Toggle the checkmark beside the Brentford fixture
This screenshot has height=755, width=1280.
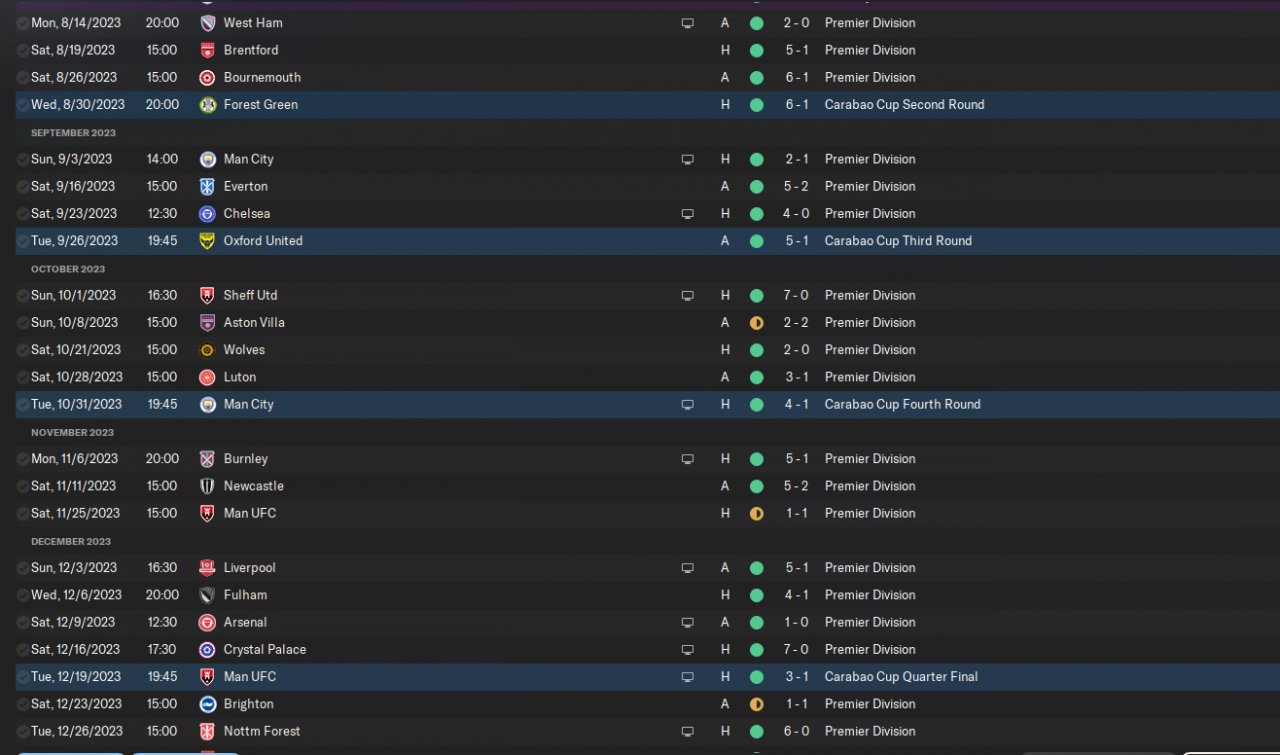[x=23, y=50]
